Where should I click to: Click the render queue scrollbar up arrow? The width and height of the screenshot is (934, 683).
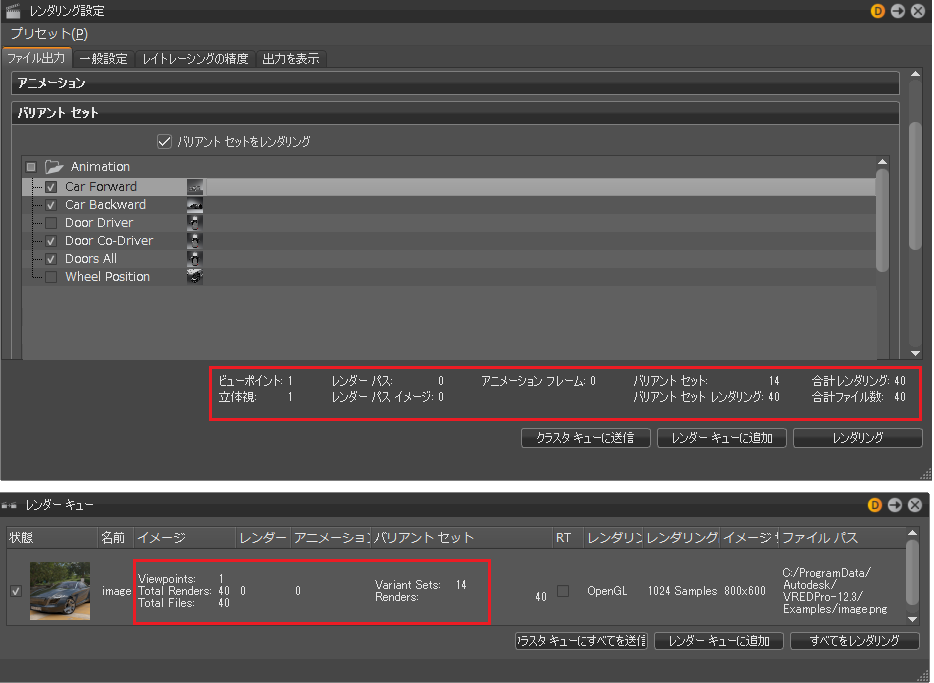[x=912, y=532]
